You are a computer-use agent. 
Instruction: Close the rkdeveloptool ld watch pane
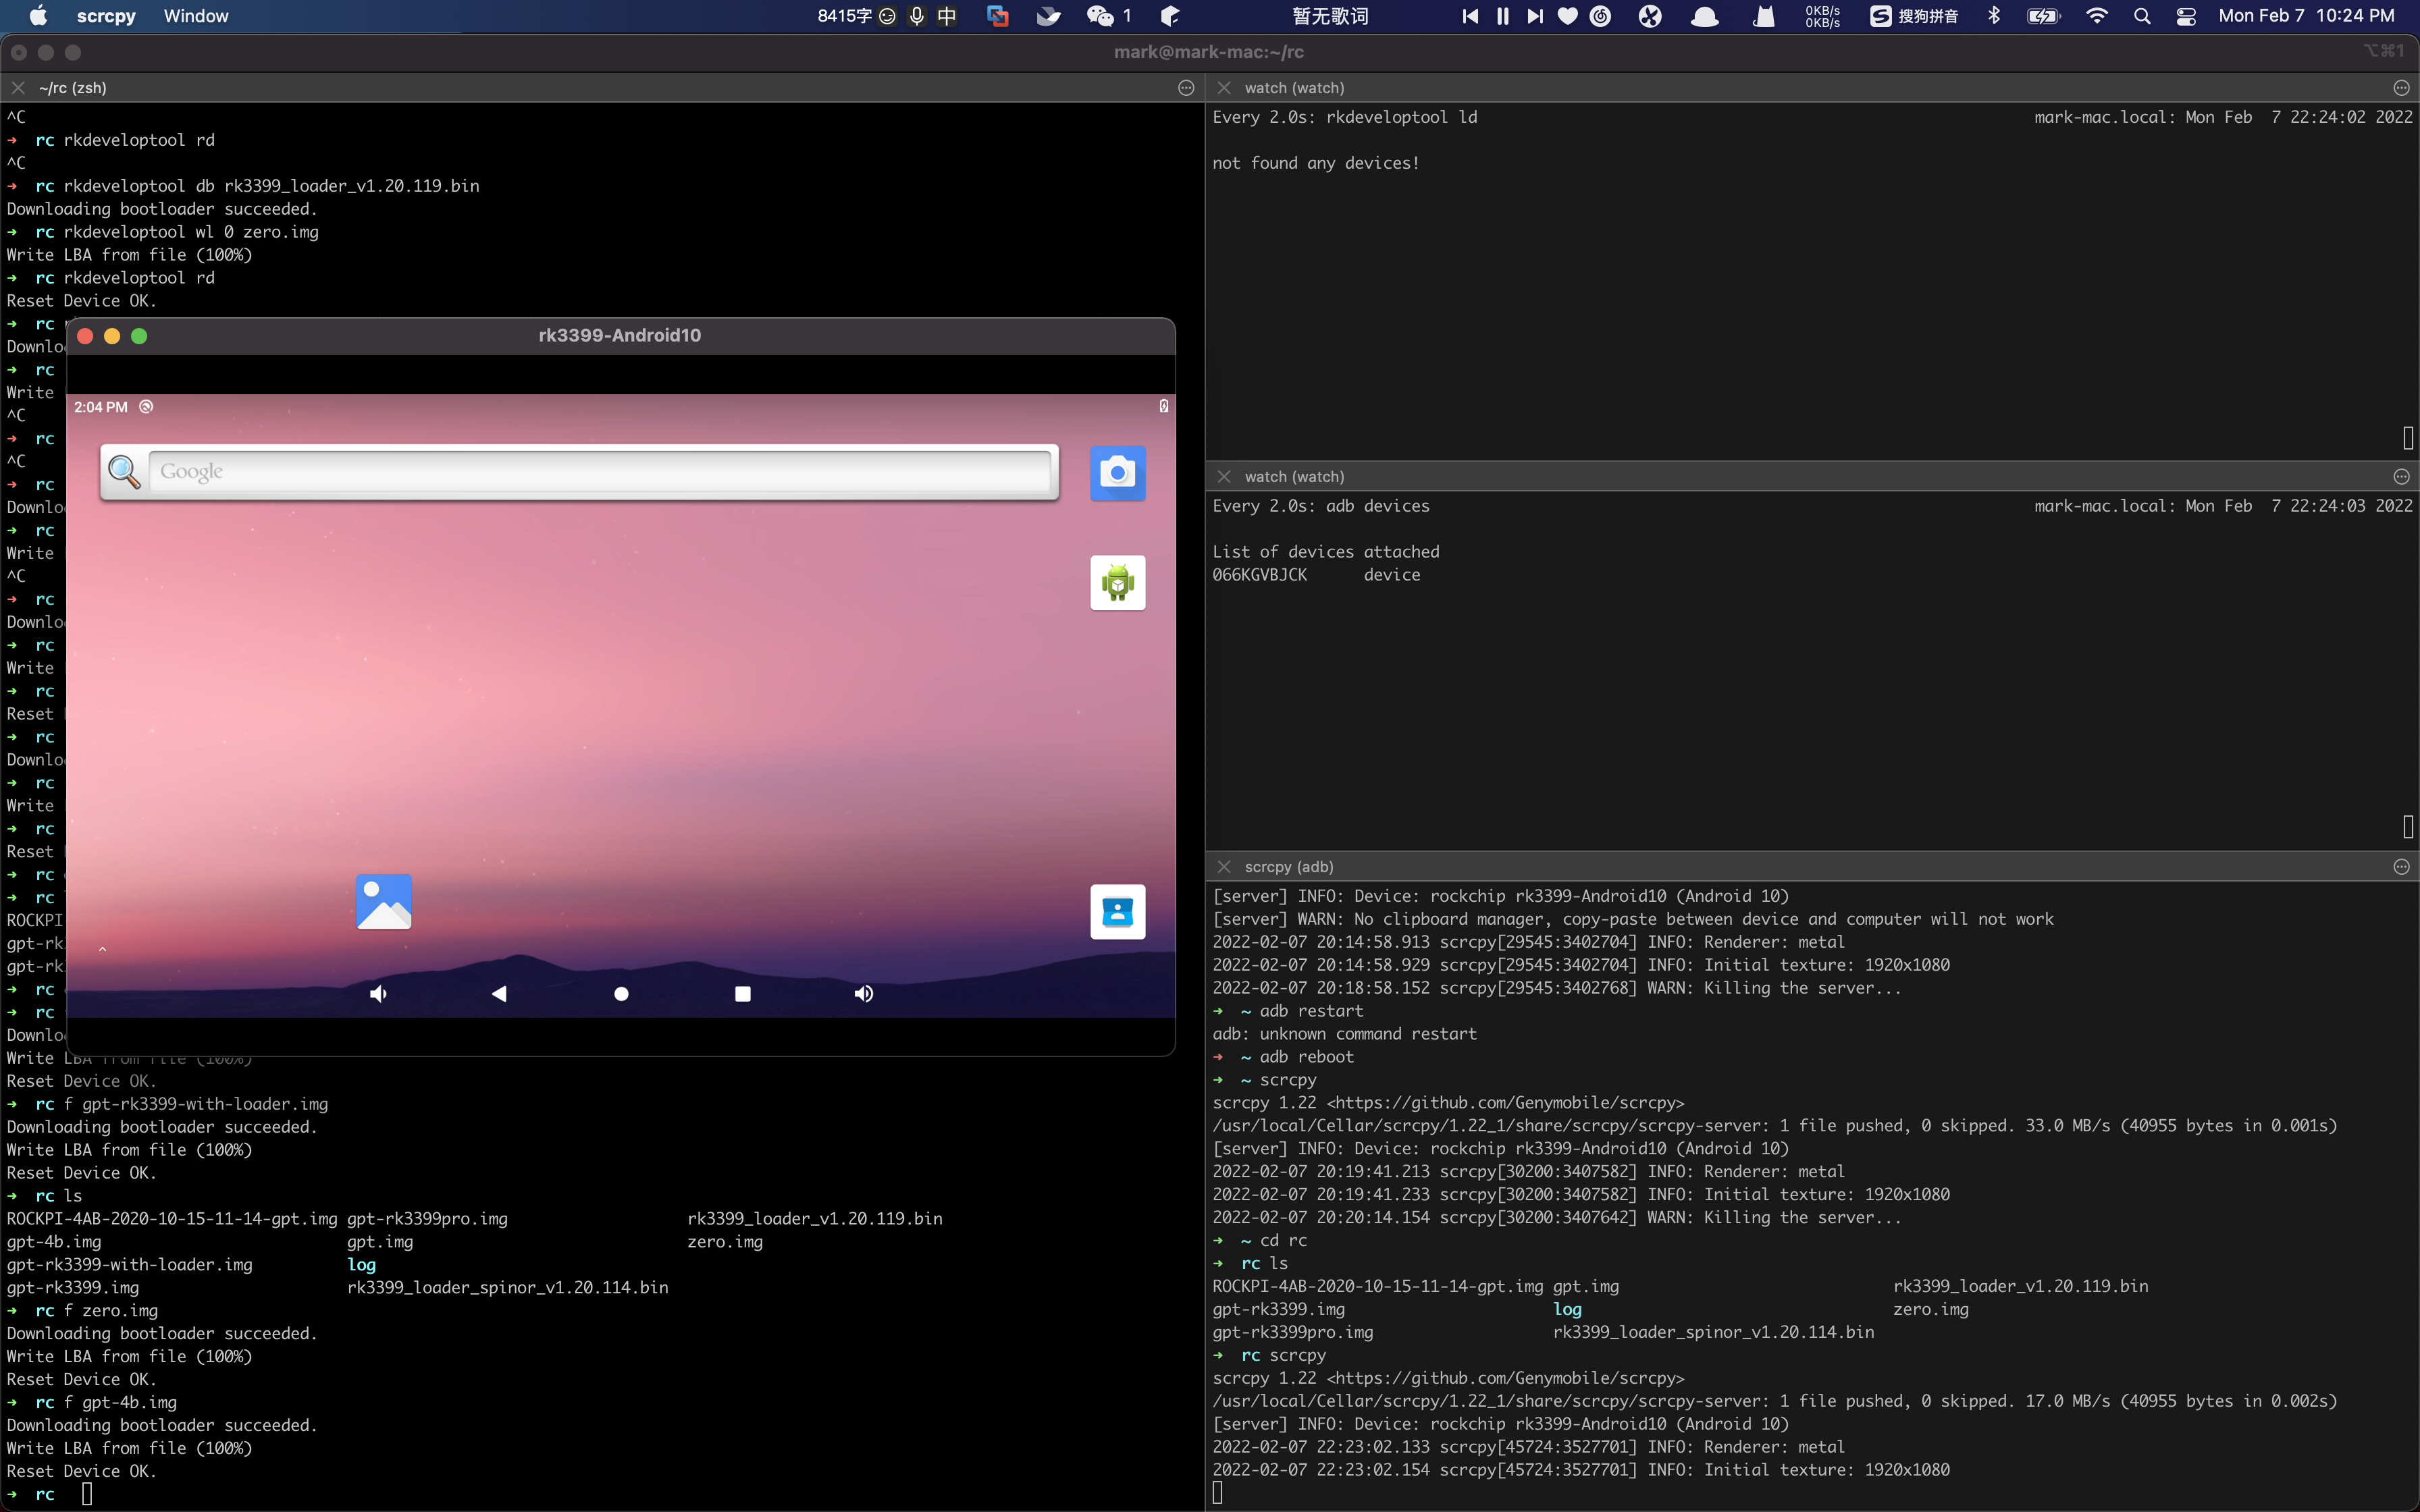point(1224,87)
